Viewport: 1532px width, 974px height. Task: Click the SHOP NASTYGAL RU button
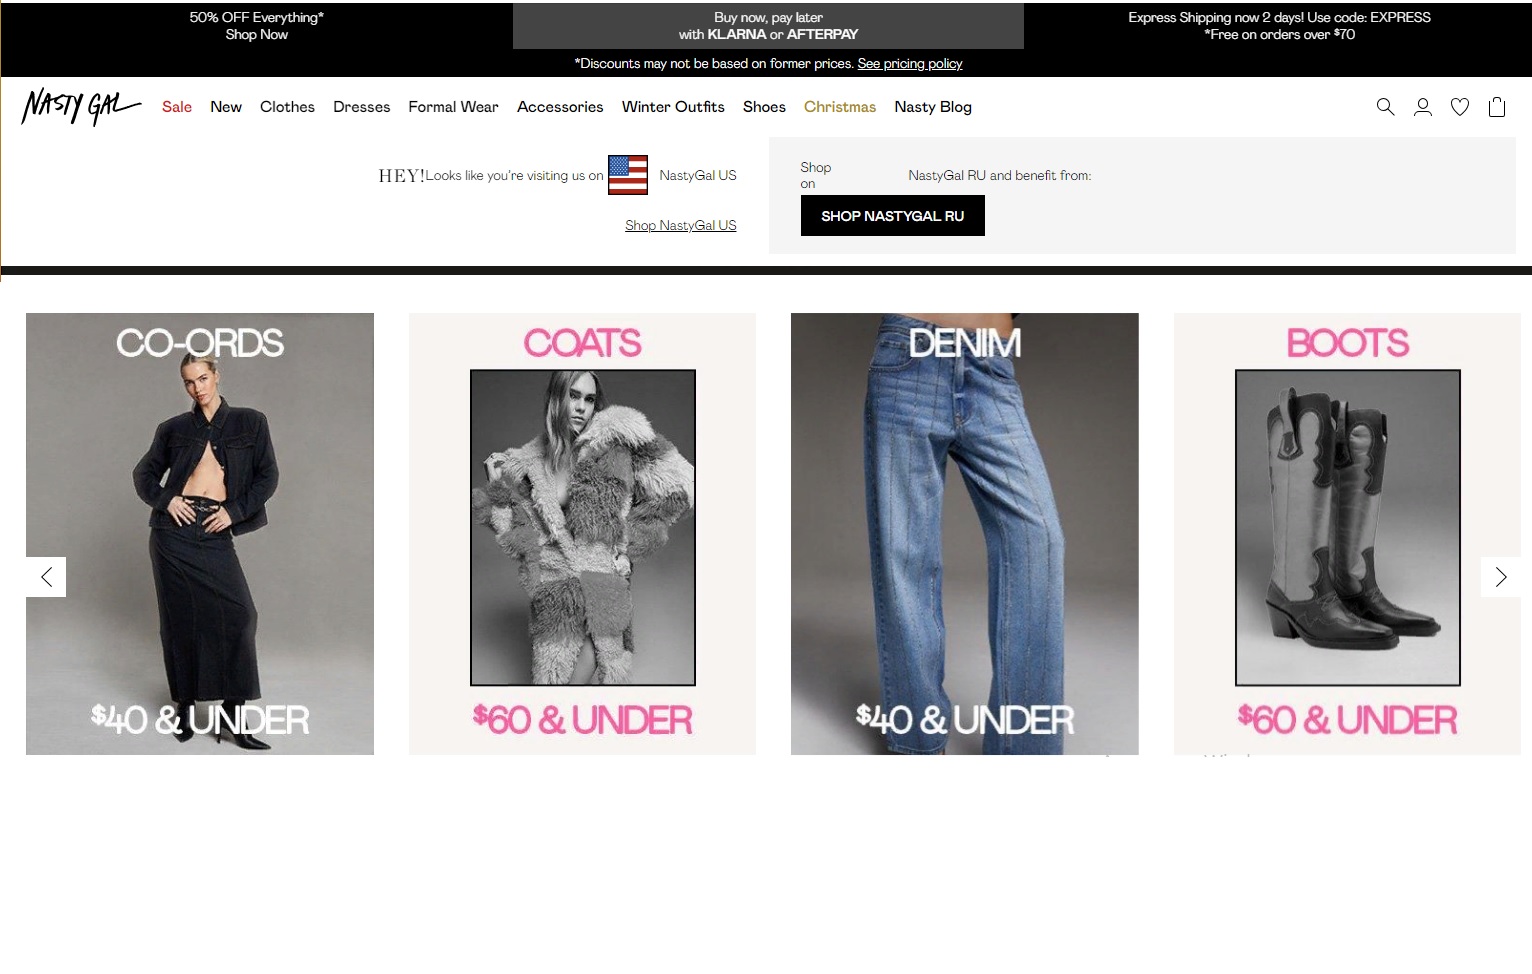click(x=893, y=216)
